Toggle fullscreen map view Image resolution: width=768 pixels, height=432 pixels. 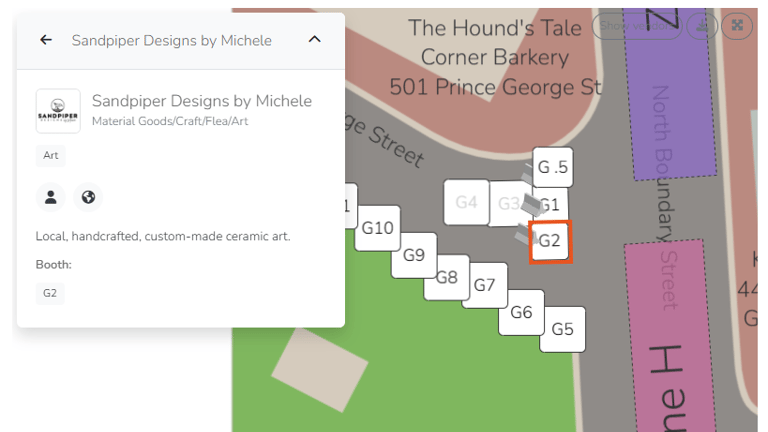tap(738, 26)
